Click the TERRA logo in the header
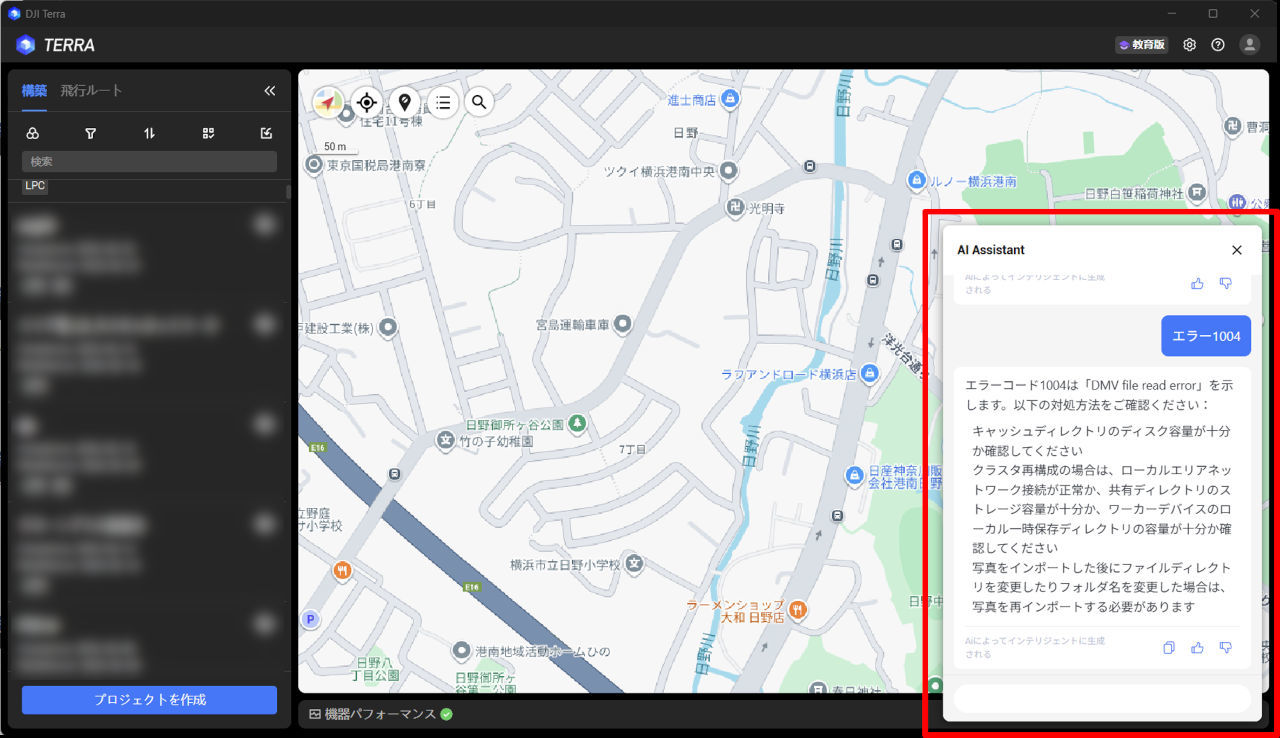Viewport: 1280px width, 738px height. coord(56,45)
